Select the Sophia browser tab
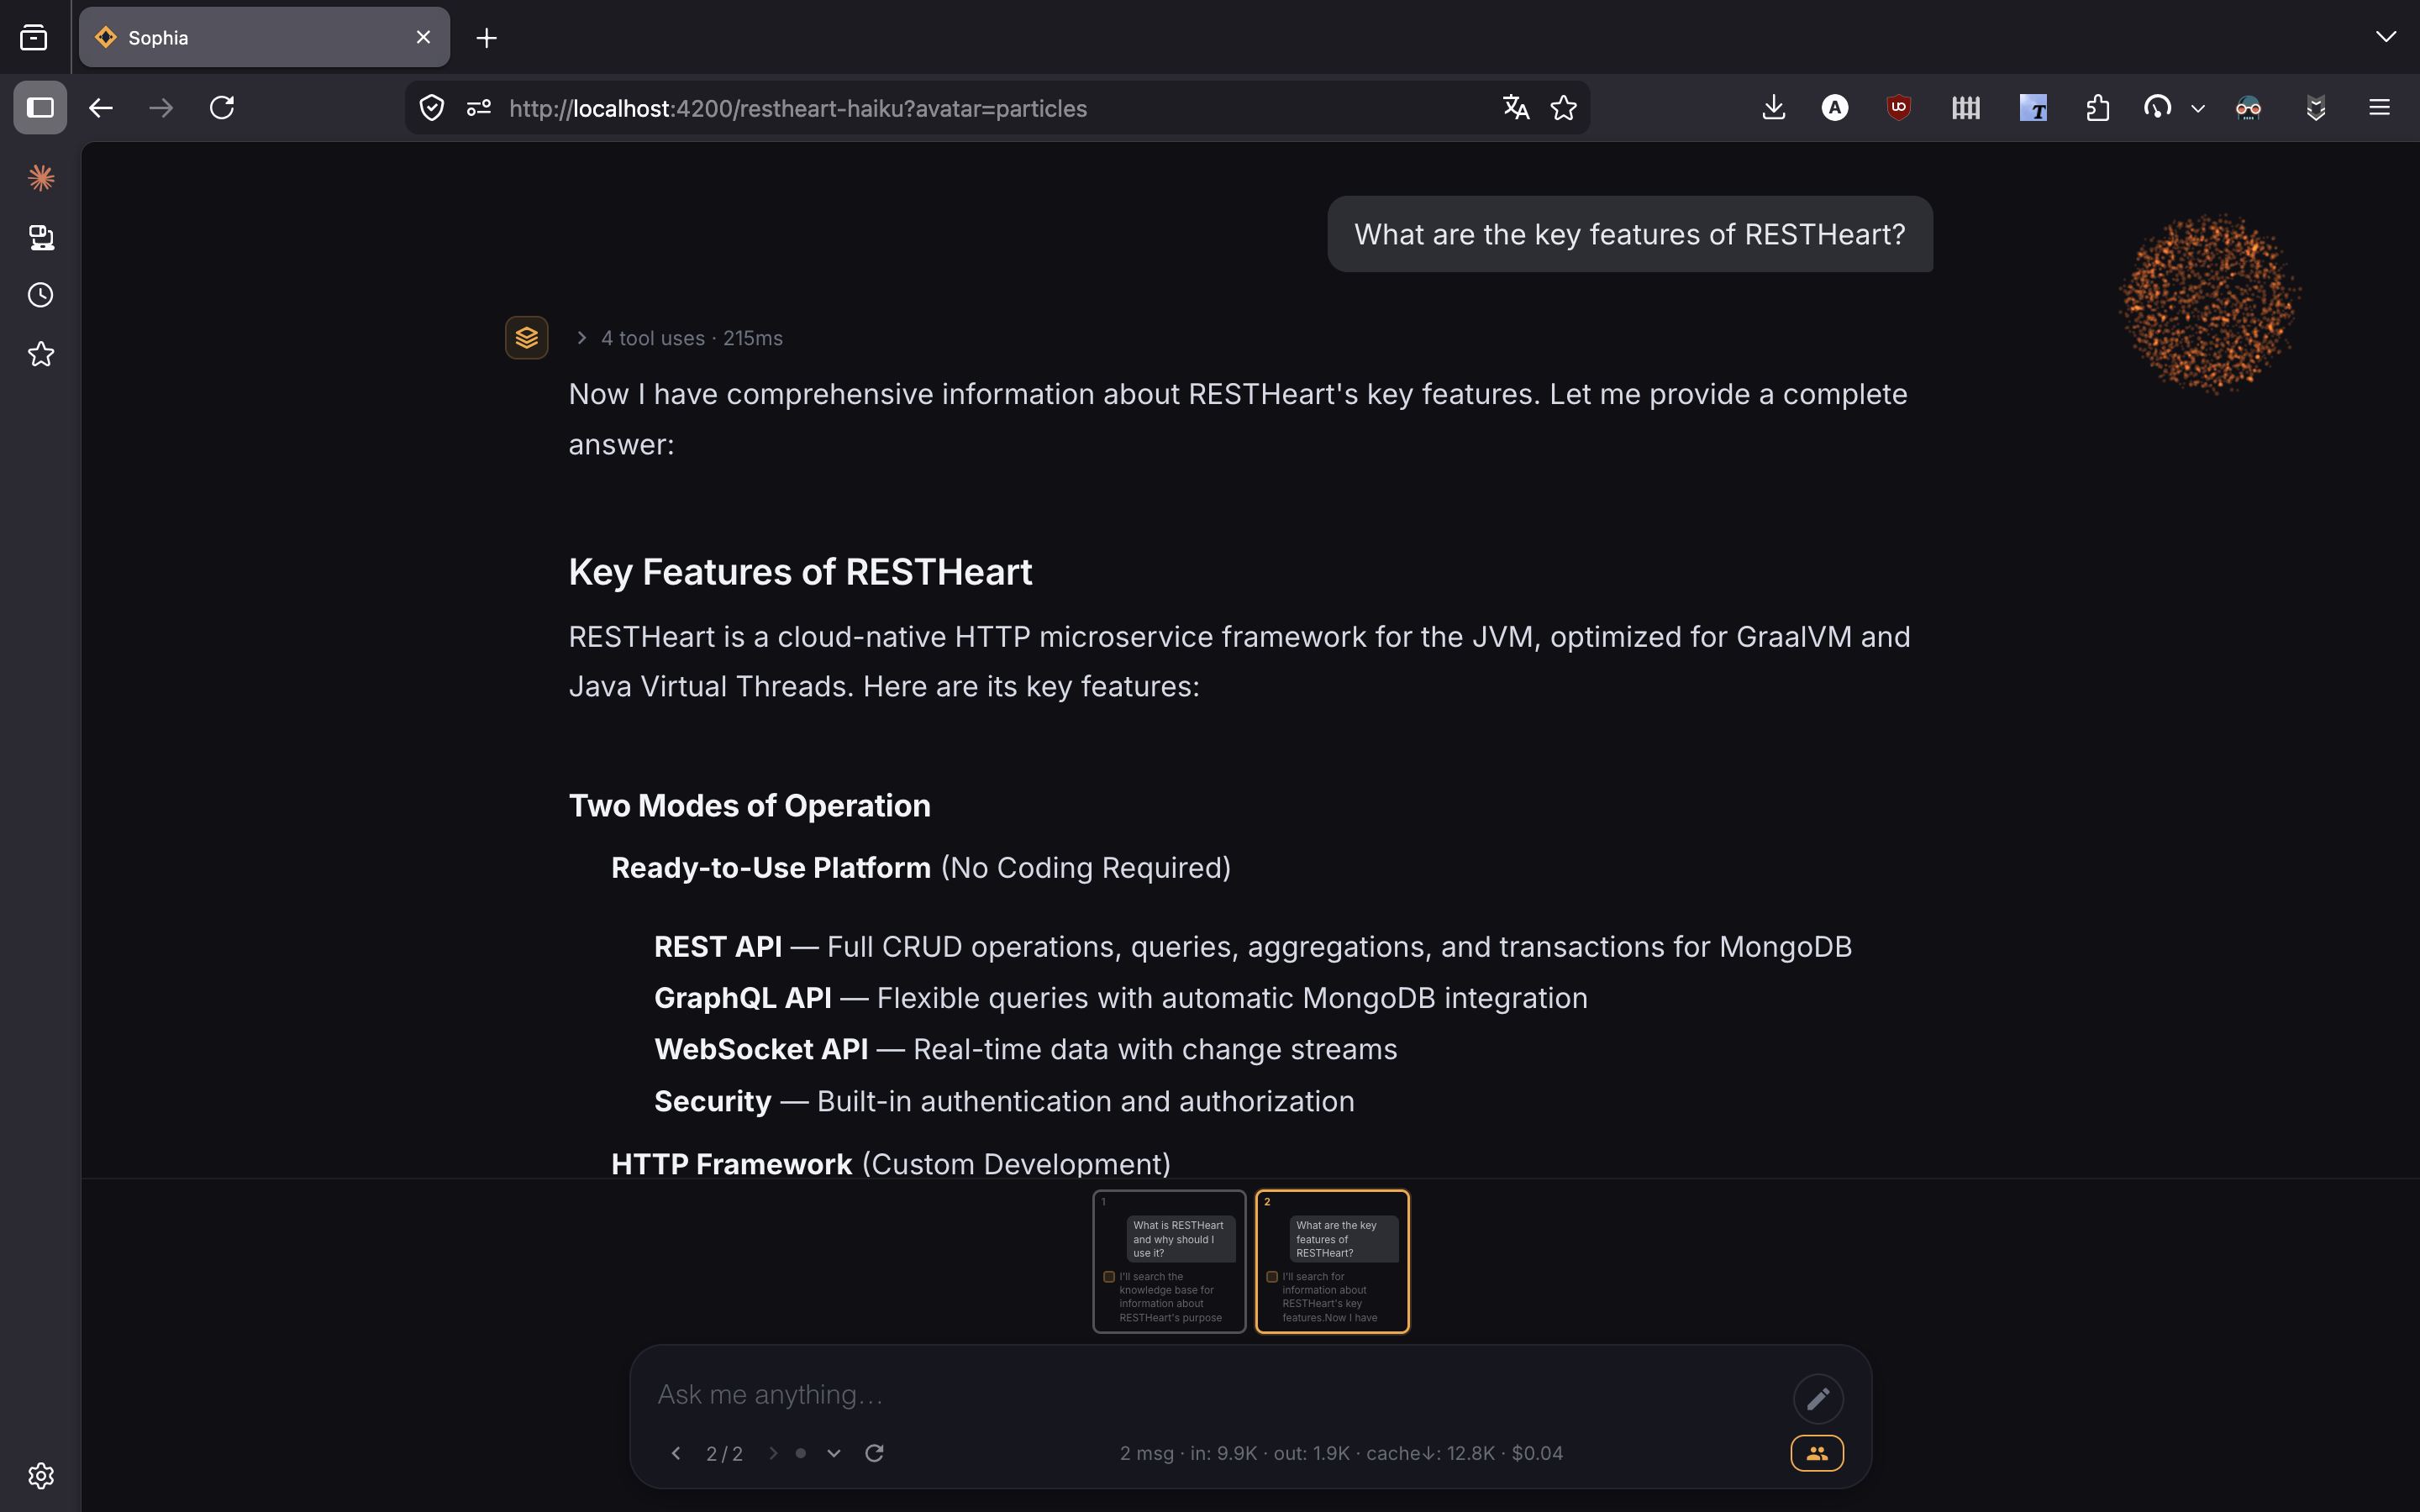Screen dimensions: 2420x1512 coord(264,38)
